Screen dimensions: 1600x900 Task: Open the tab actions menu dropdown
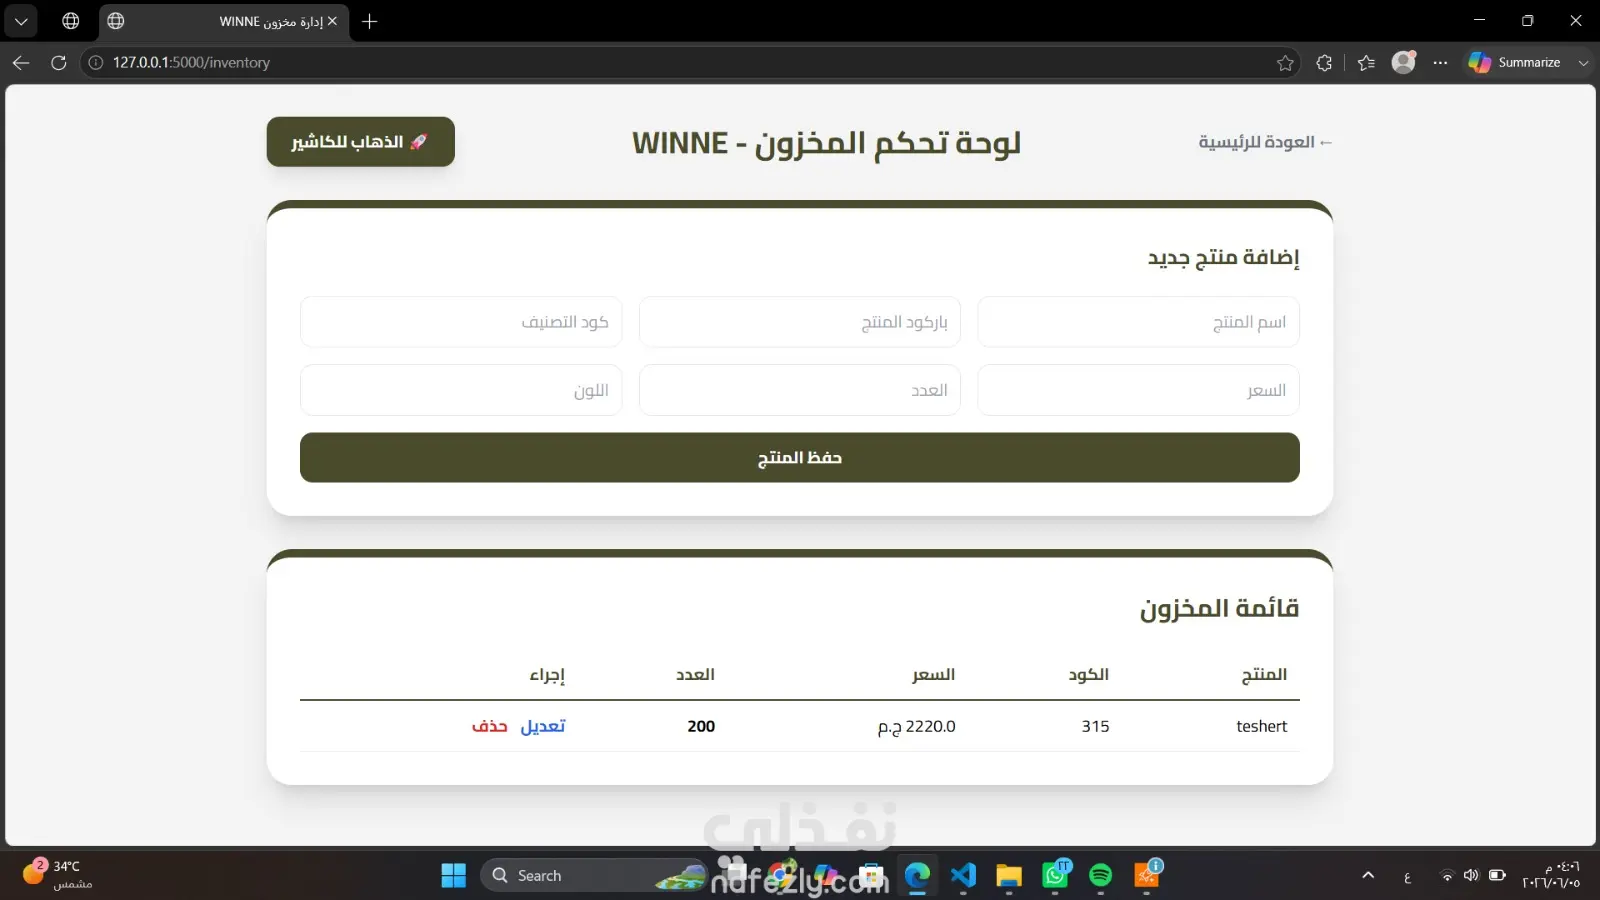tap(21, 21)
